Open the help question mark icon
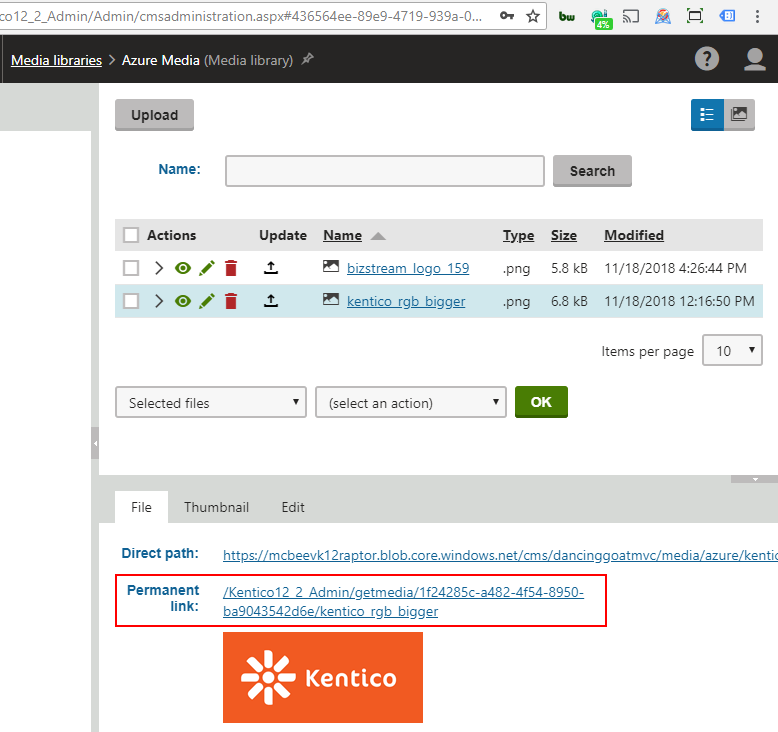Viewport: 778px width, 732px height. tap(707, 59)
